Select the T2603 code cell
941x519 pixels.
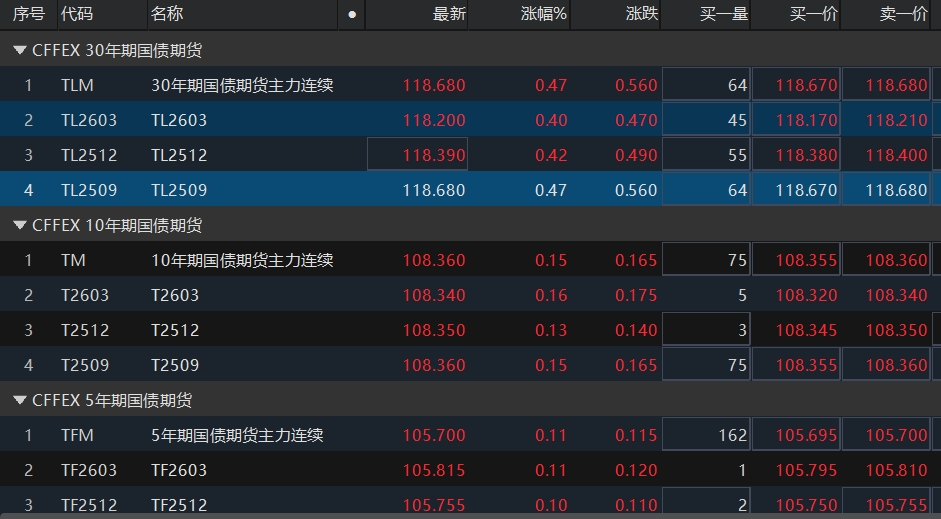coord(85,295)
